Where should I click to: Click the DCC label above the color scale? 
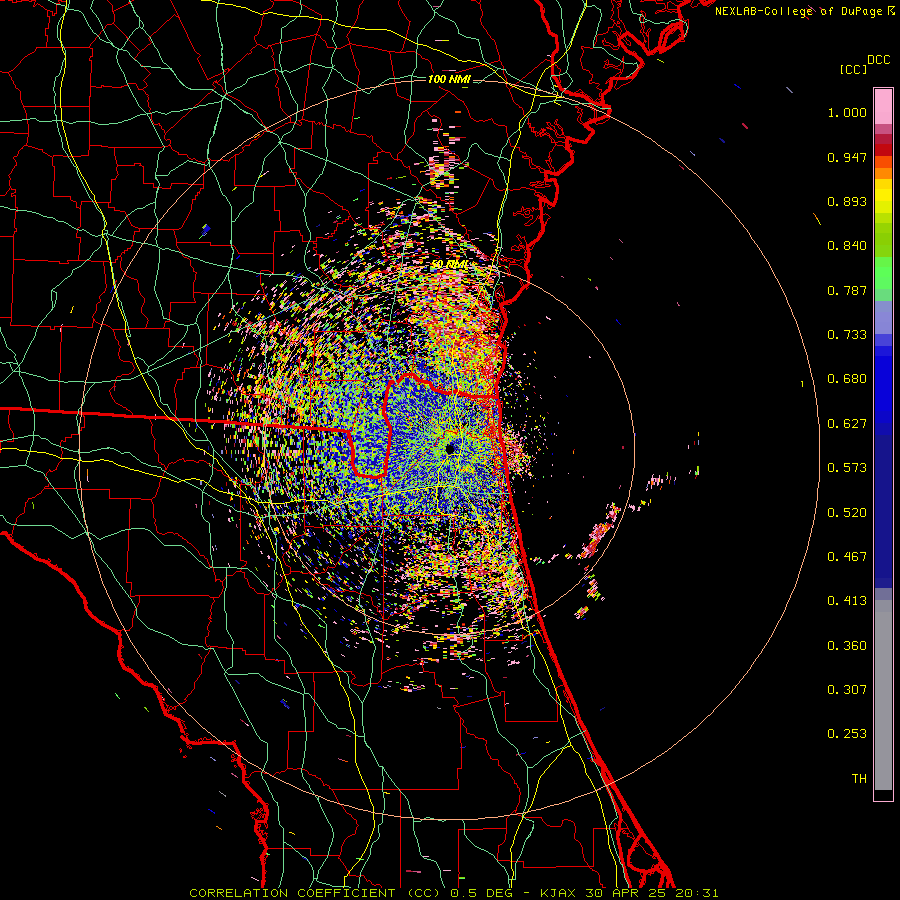pyautogui.click(x=878, y=60)
